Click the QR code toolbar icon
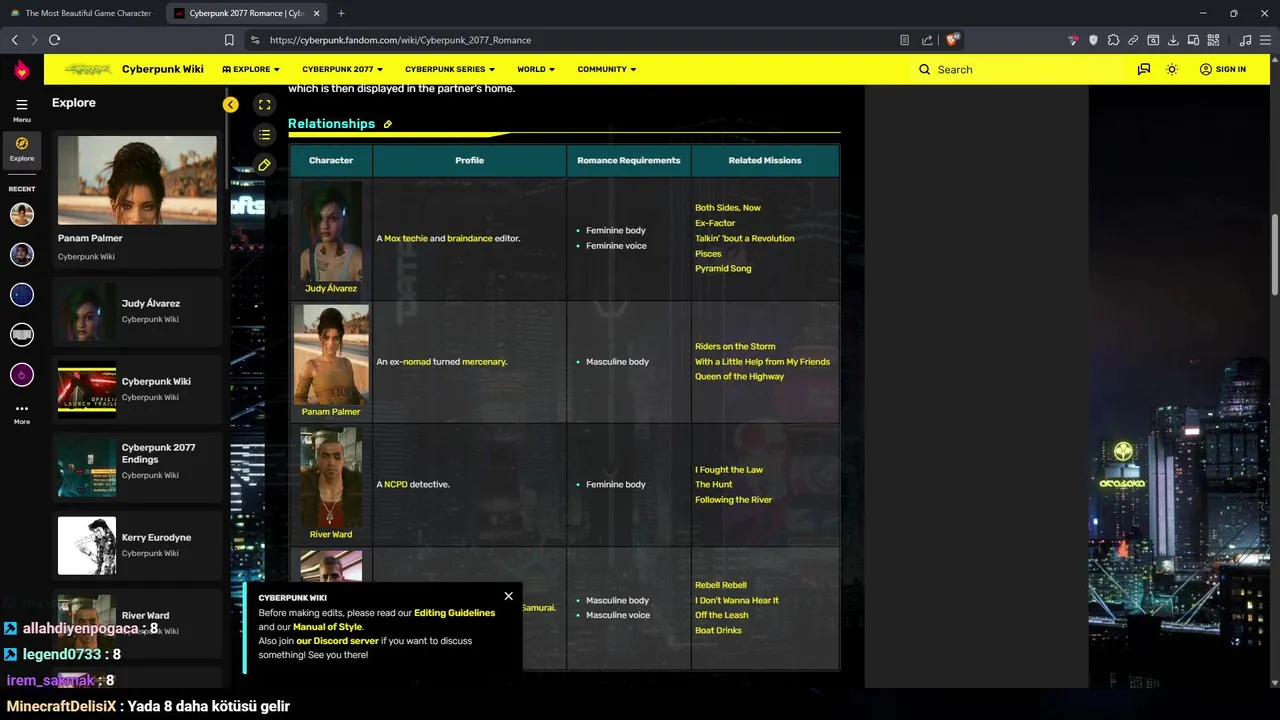Screen dimensions: 1280x720 pos(1214,40)
